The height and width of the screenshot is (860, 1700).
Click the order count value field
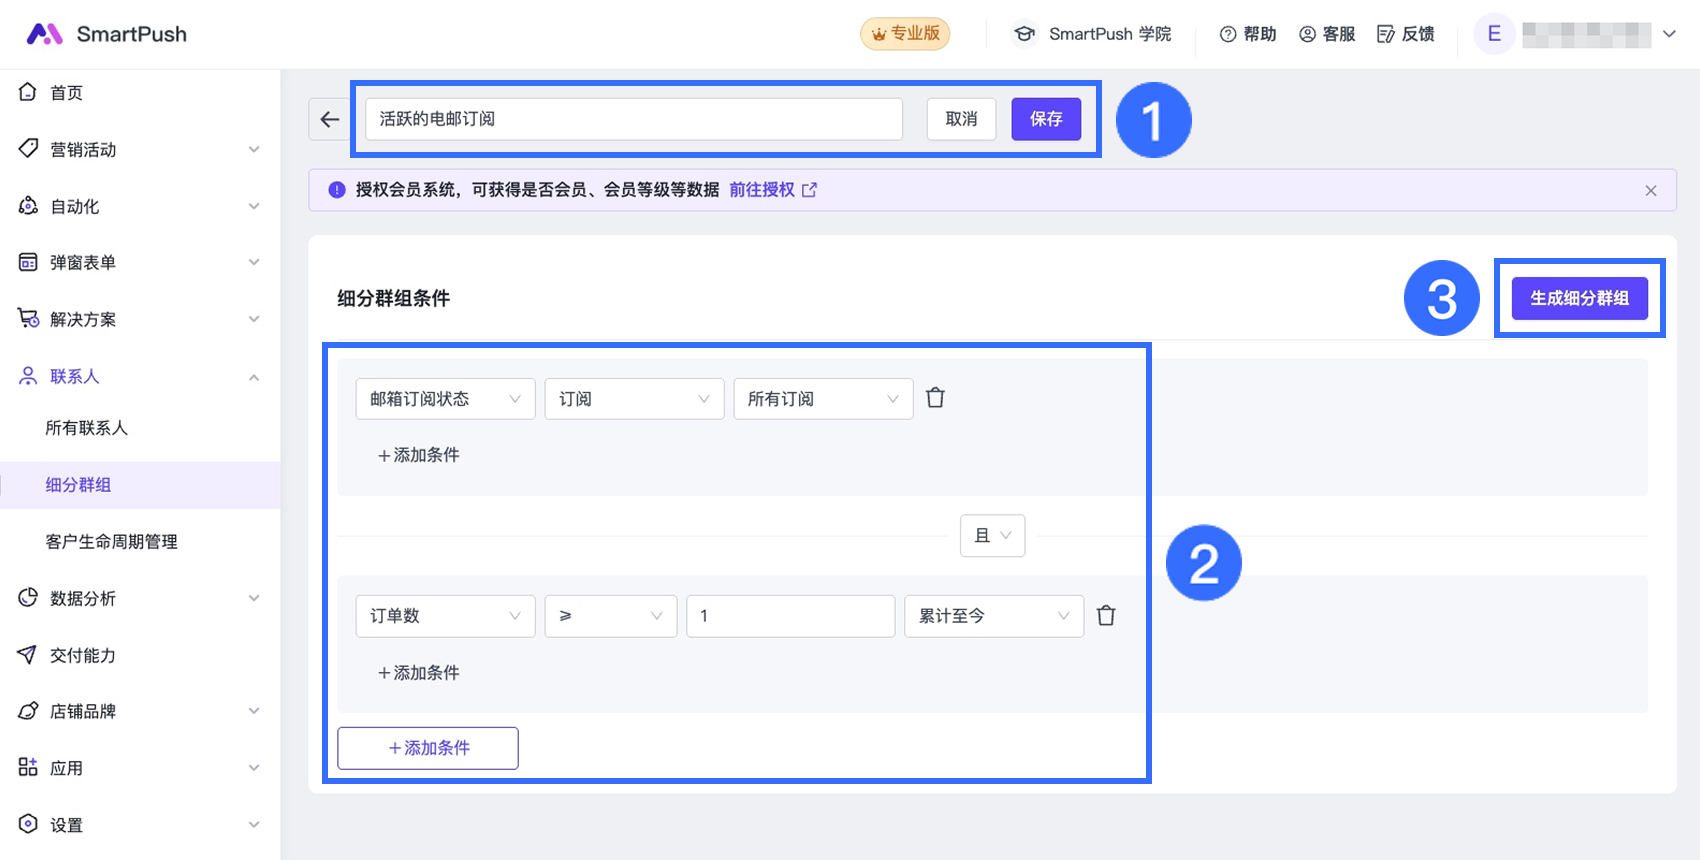[790, 616]
